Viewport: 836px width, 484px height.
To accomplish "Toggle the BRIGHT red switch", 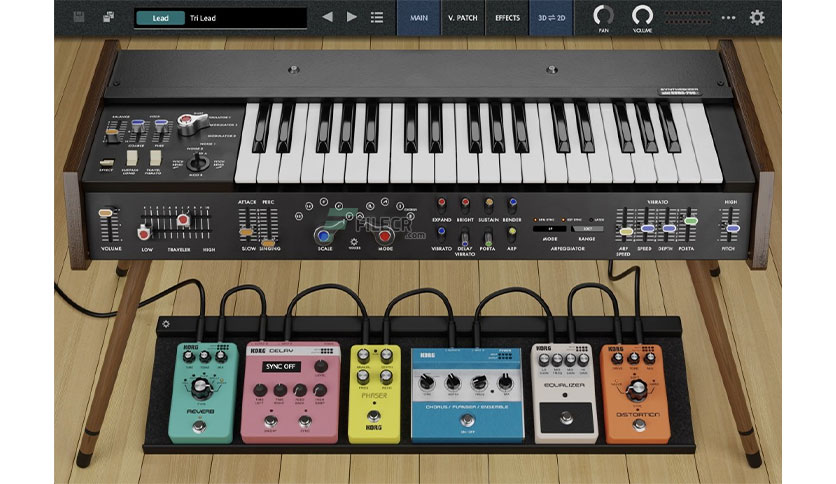I will click(x=465, y=206).
